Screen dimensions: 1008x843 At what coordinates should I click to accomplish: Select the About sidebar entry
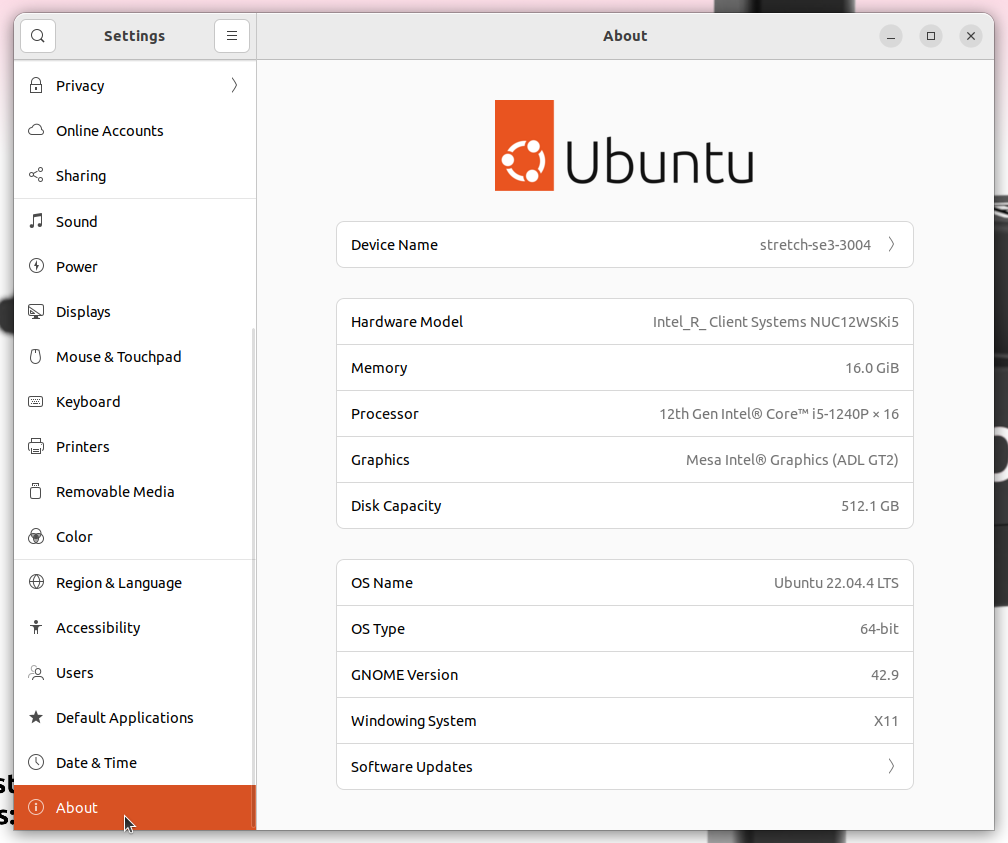tap(135, 808)
